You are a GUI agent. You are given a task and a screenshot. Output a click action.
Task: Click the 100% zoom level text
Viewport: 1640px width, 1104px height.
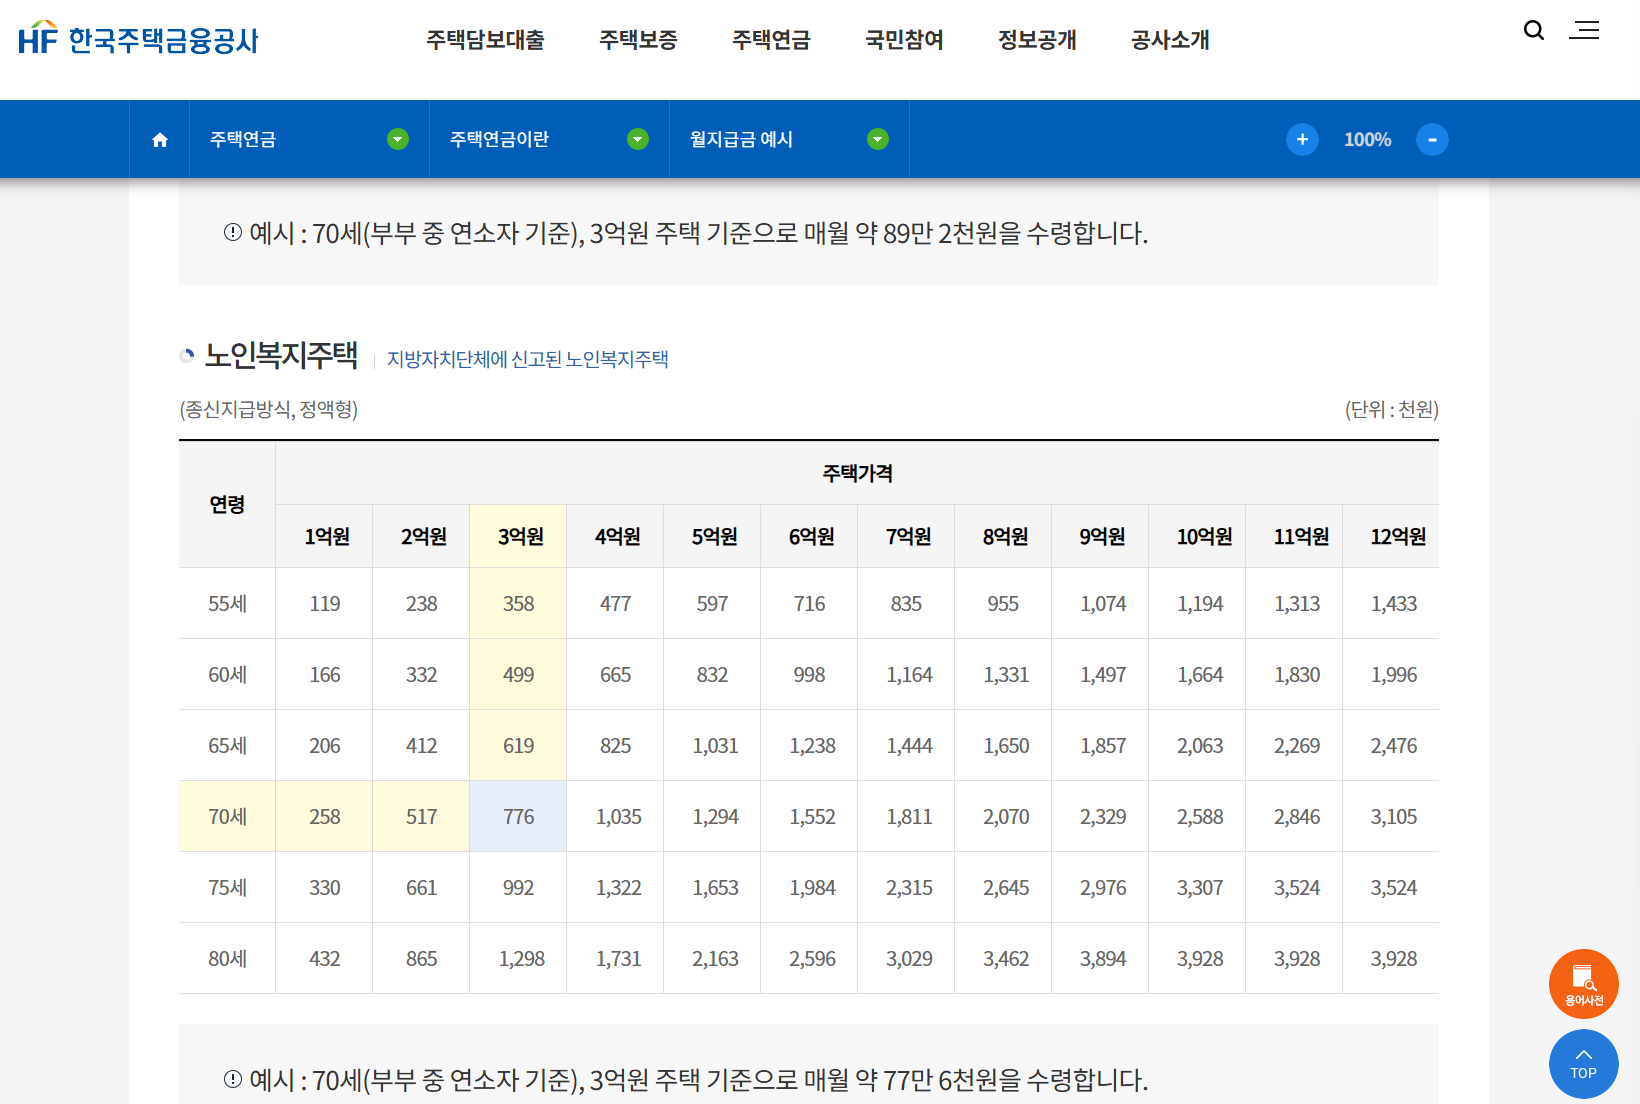point(1367,140)
